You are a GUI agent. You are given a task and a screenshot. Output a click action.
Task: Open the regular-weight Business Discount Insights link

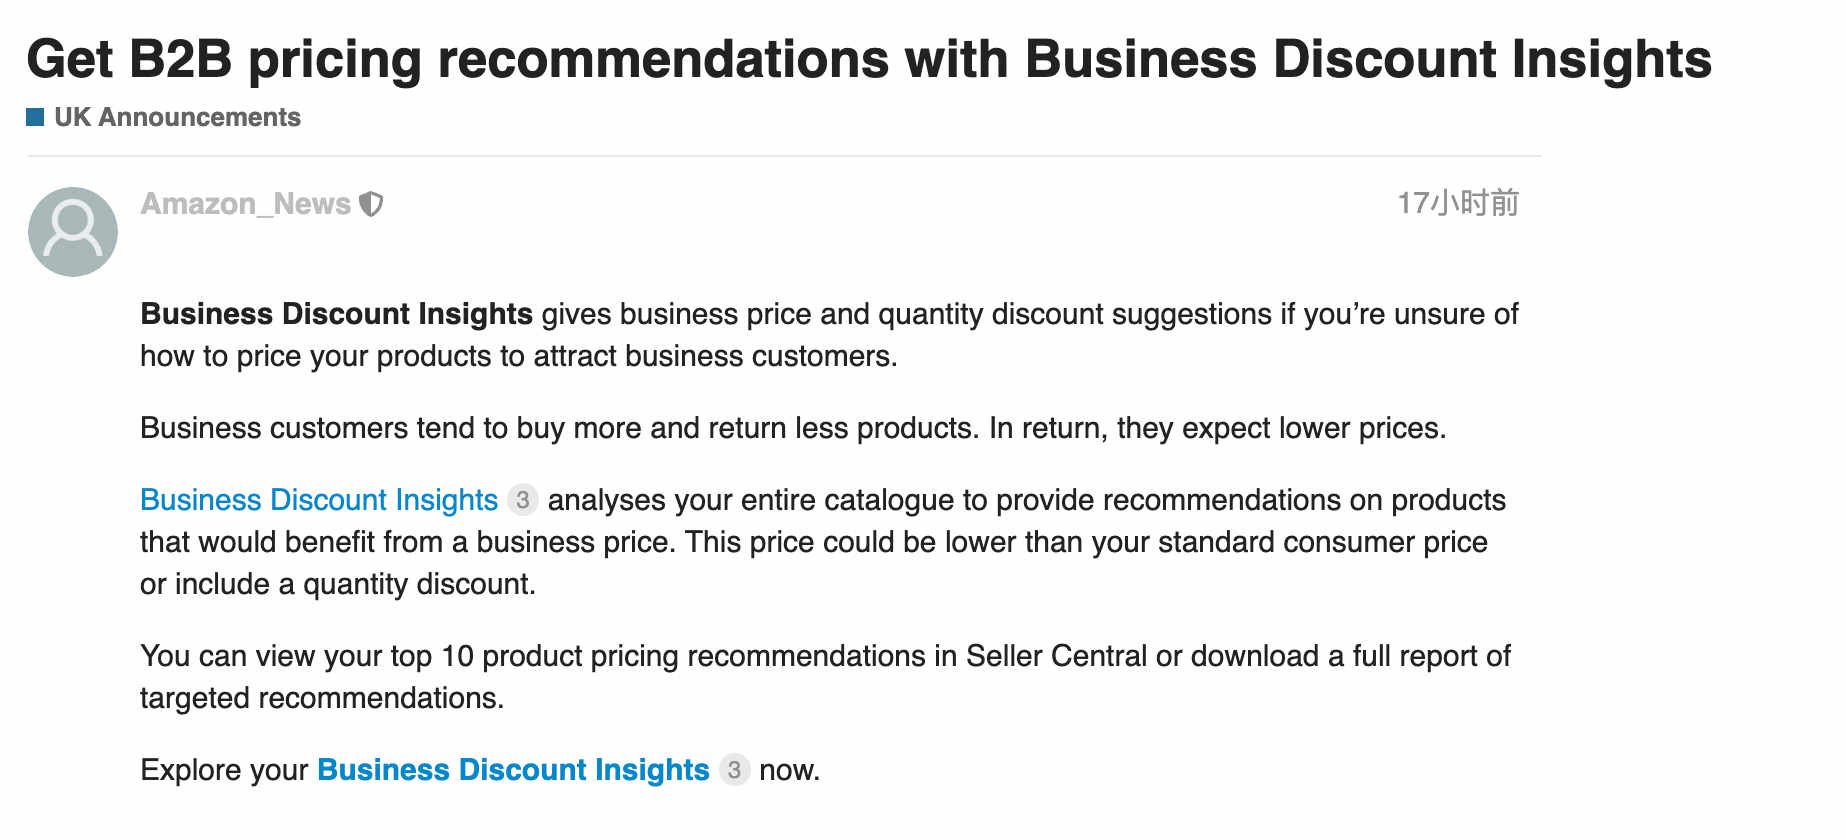click(x=319, y=499)
